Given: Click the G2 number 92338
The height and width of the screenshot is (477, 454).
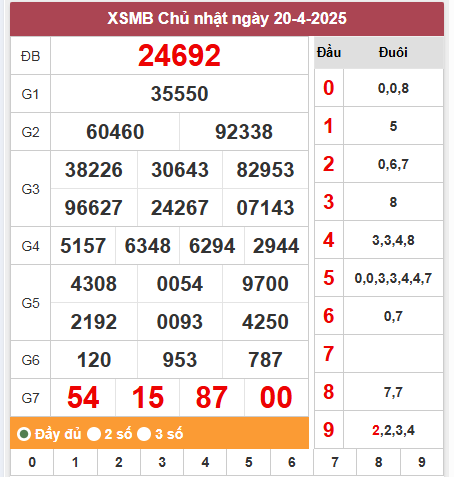Looking at the screenshot, I should click(x=244, y=132).
